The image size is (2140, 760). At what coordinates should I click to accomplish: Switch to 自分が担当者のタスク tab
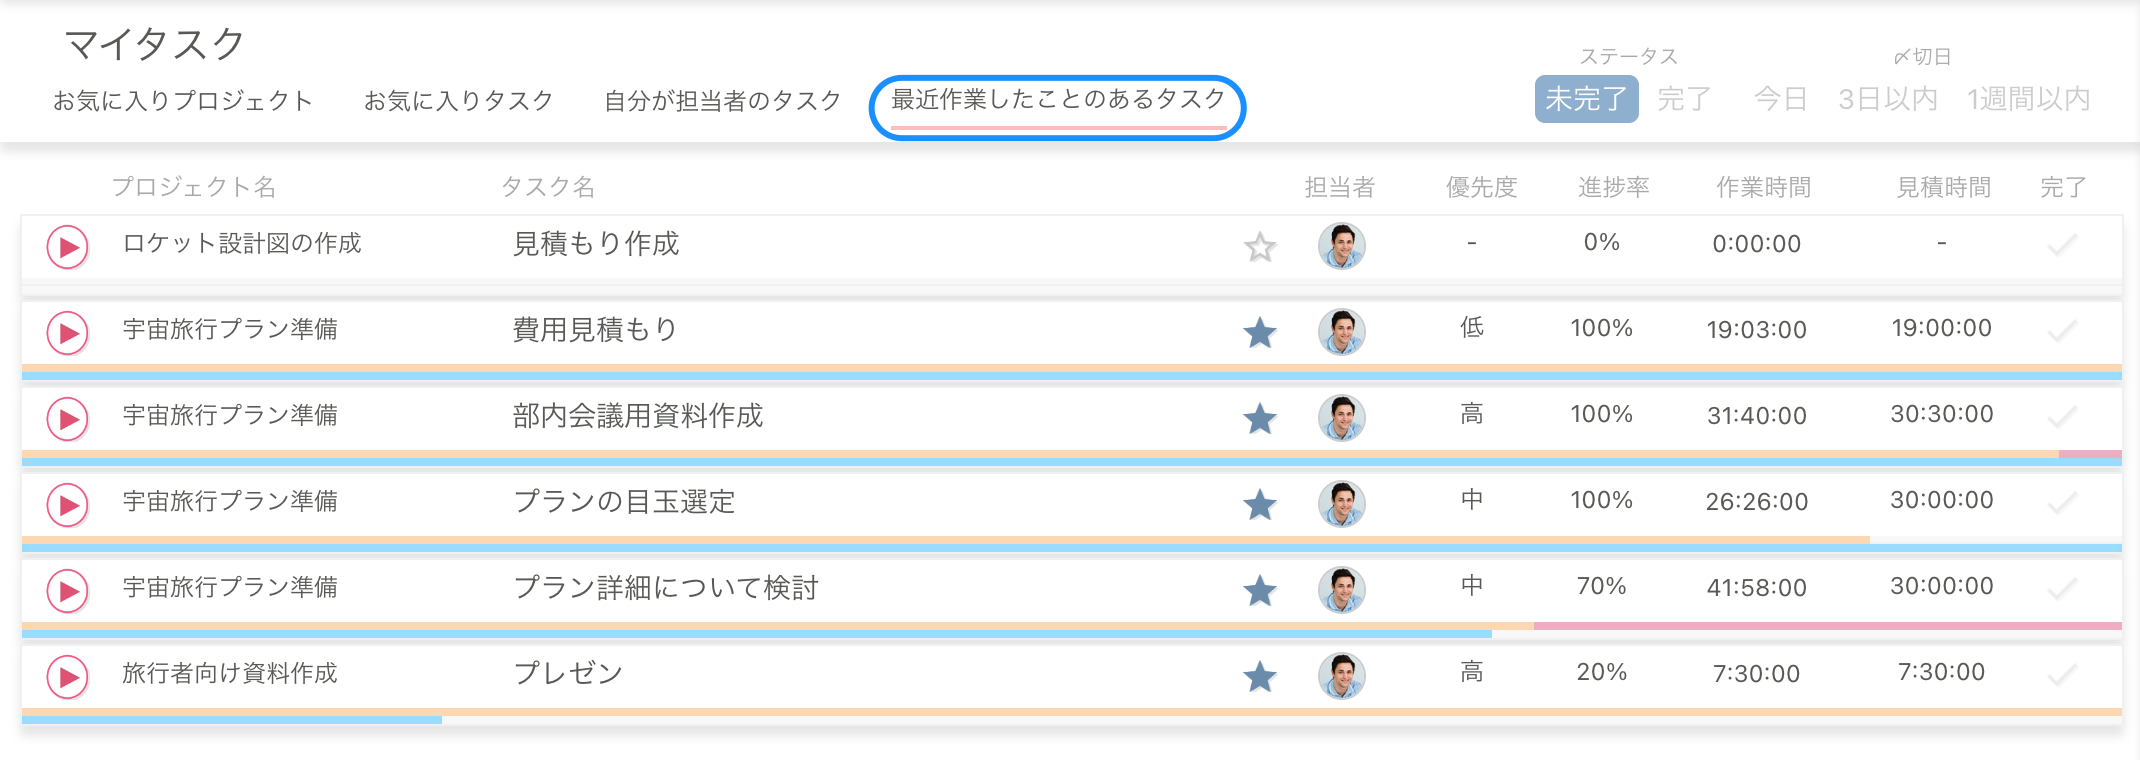pos(721,100)
